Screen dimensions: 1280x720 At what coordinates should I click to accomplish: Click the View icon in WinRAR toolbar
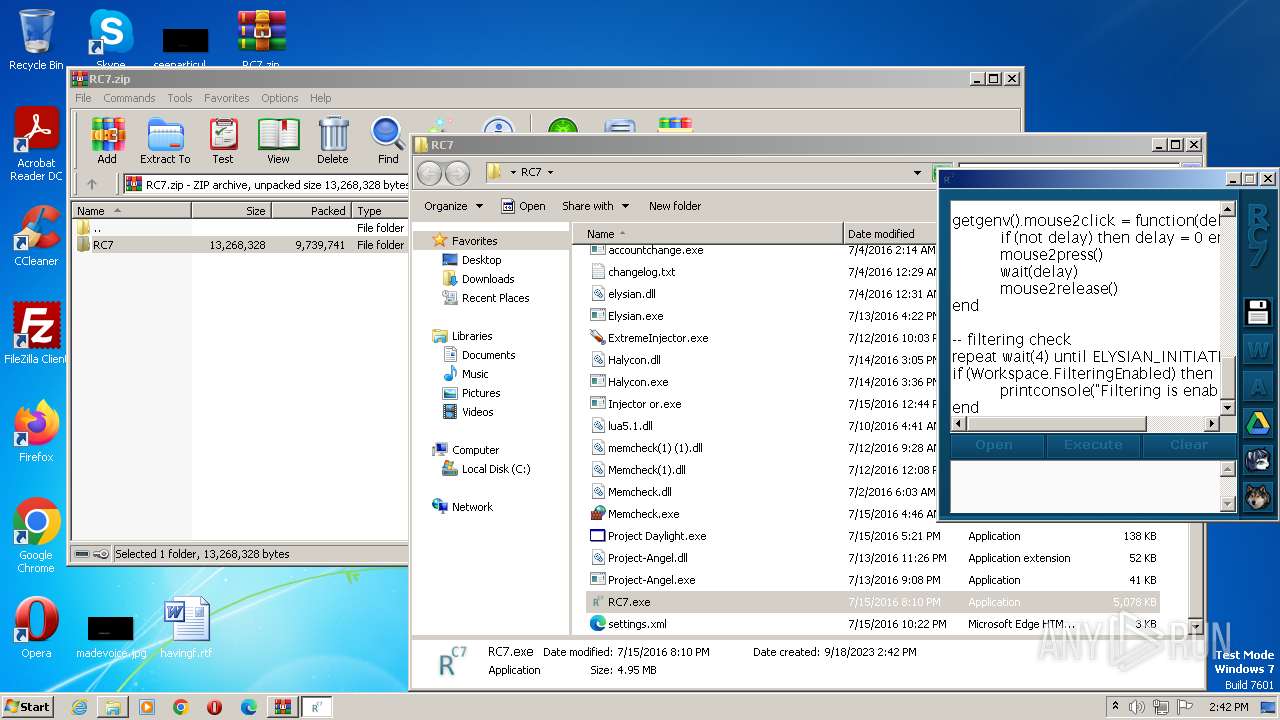pyautogui.click(x=278, y=140)
